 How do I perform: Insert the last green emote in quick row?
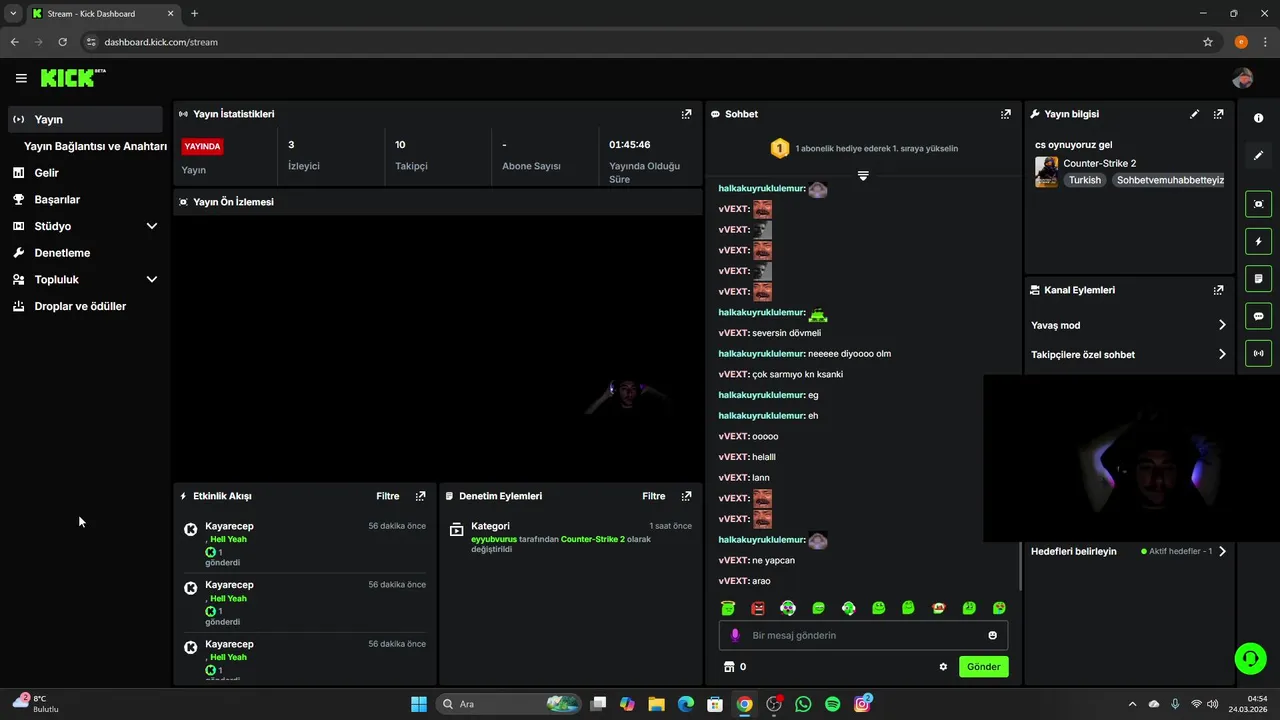tap(999, 608)
